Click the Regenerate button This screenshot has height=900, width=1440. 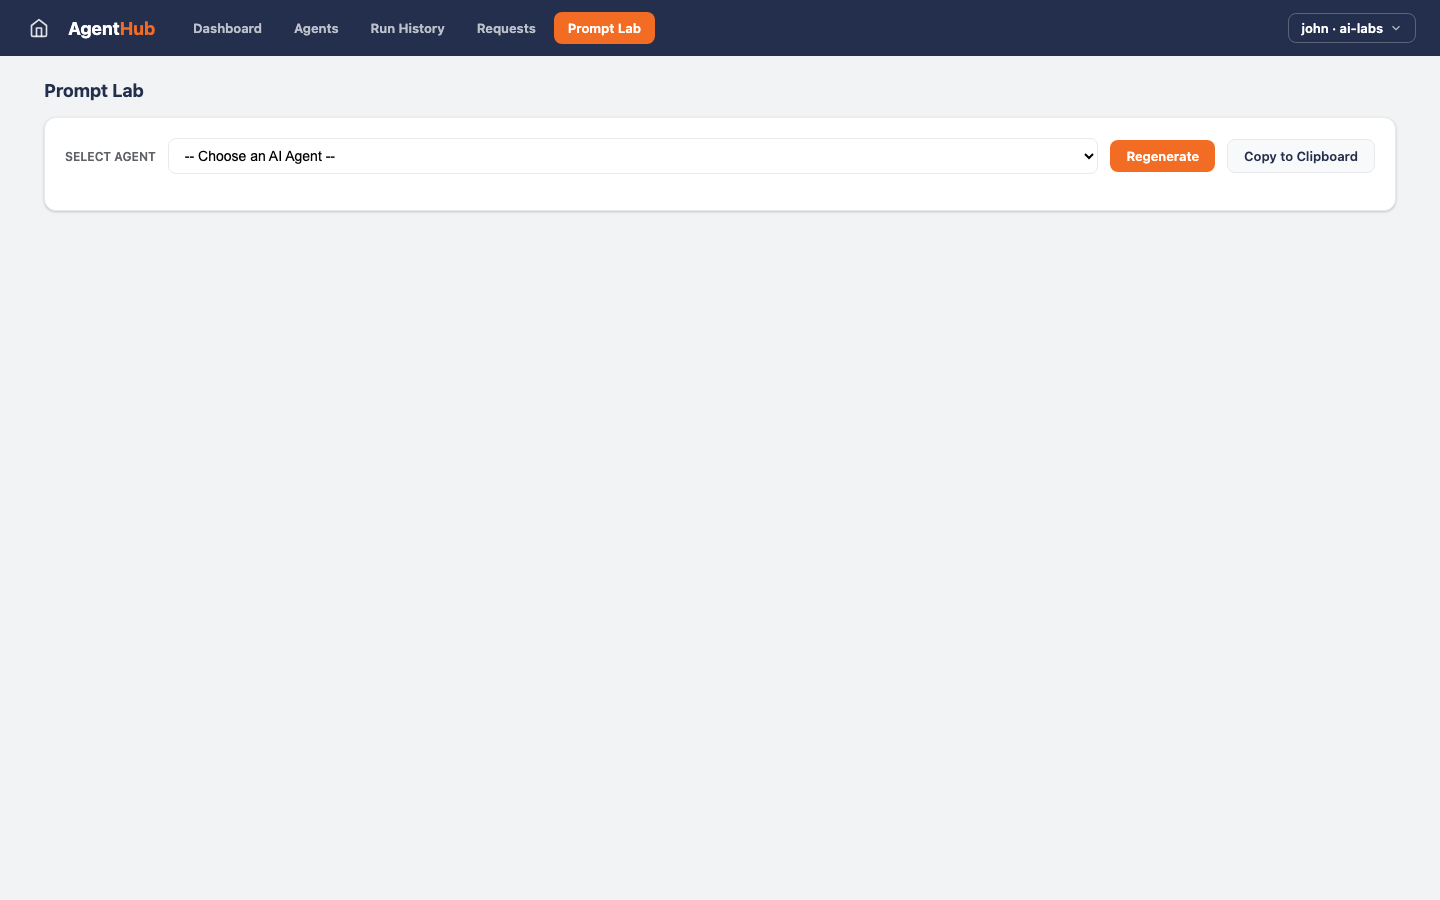[x=1162, y=156]
